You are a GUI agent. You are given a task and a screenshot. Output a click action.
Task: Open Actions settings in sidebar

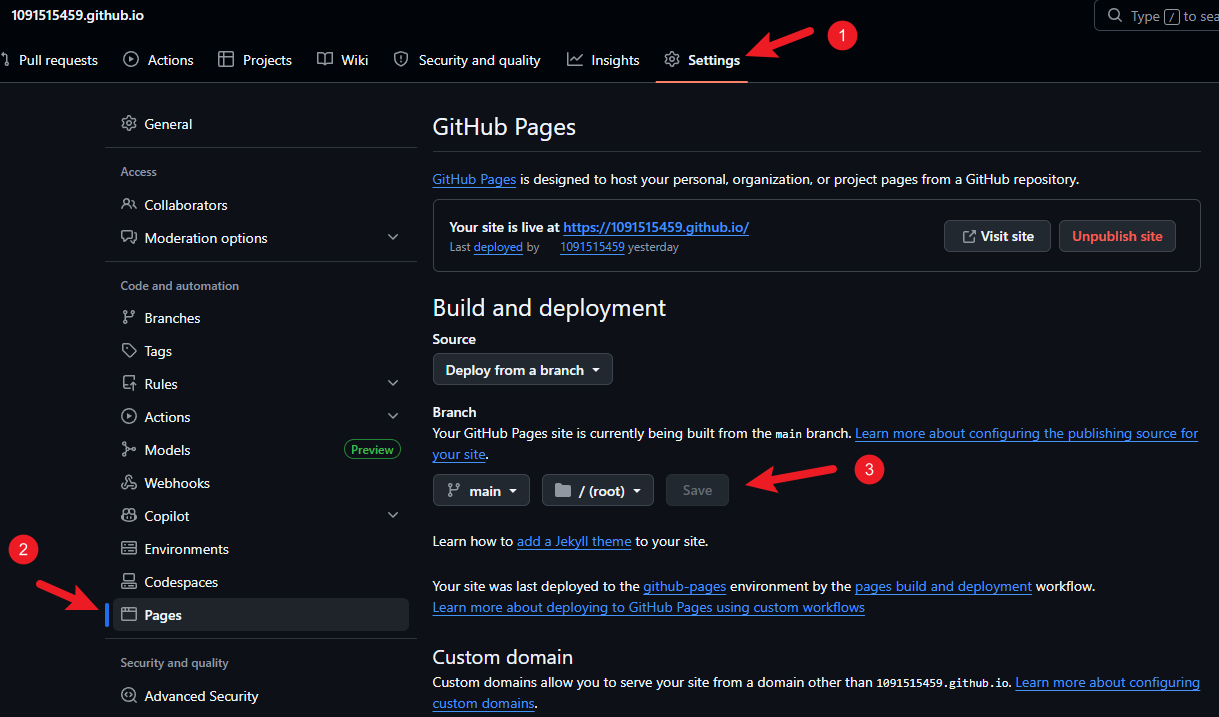point(261,417)
